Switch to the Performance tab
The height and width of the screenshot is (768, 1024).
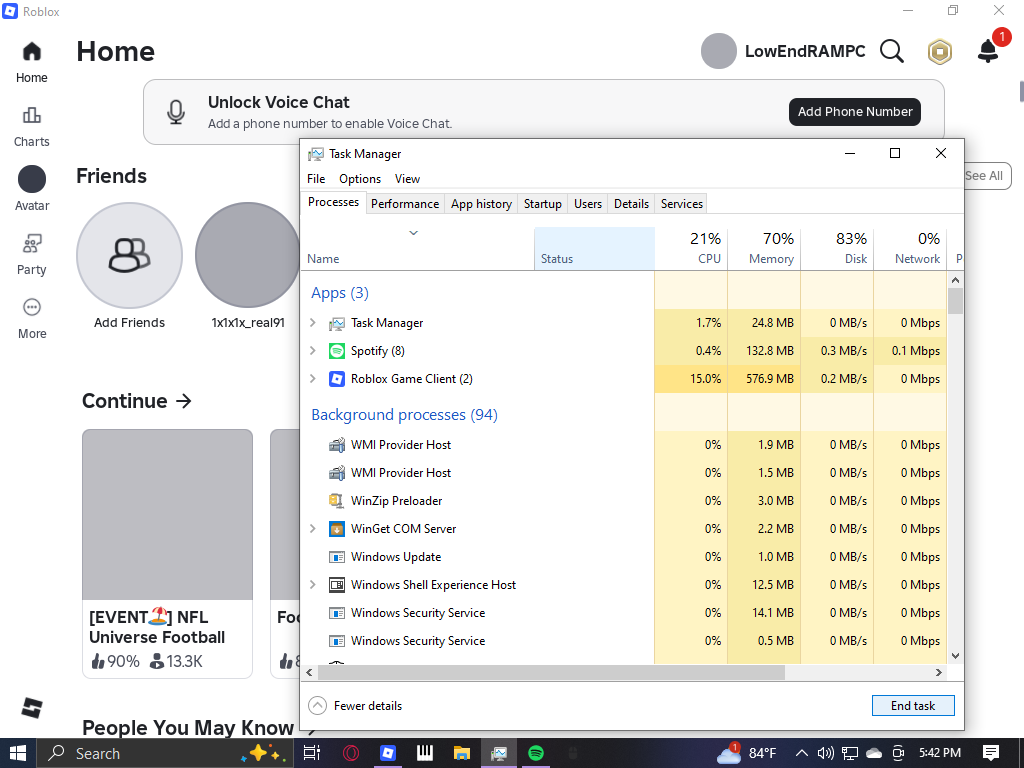tap(405, 204)
